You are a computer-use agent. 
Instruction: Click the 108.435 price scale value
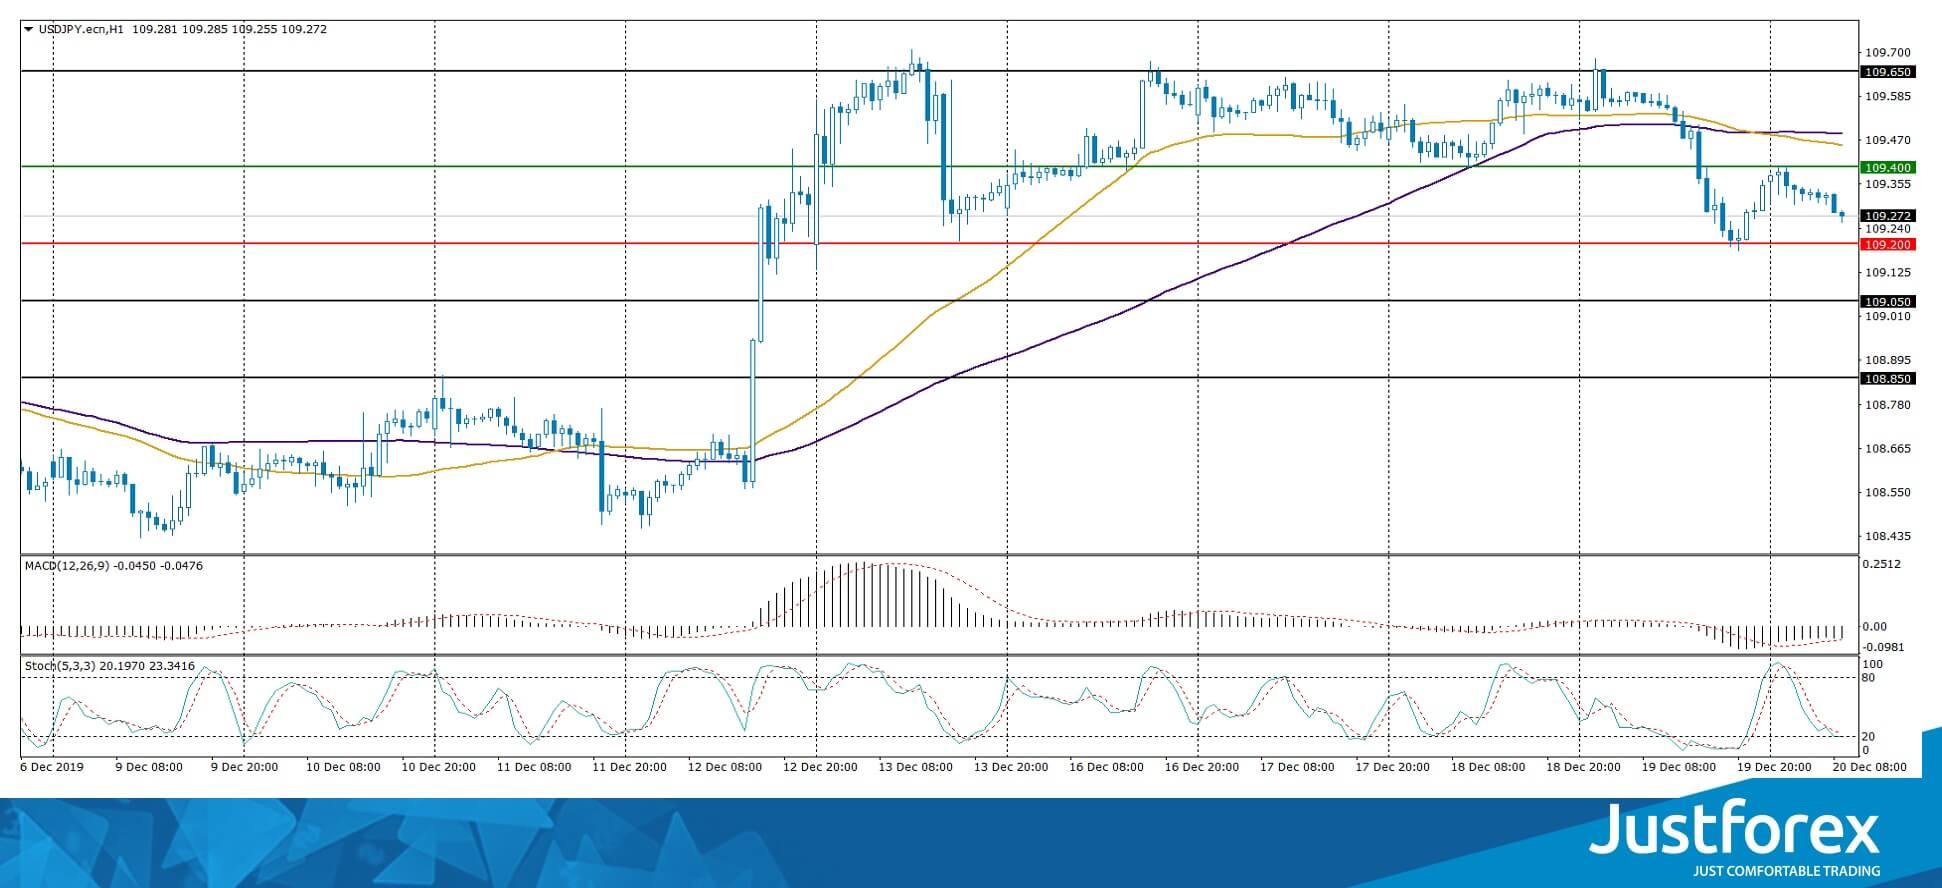click(x=1887, y=536)
